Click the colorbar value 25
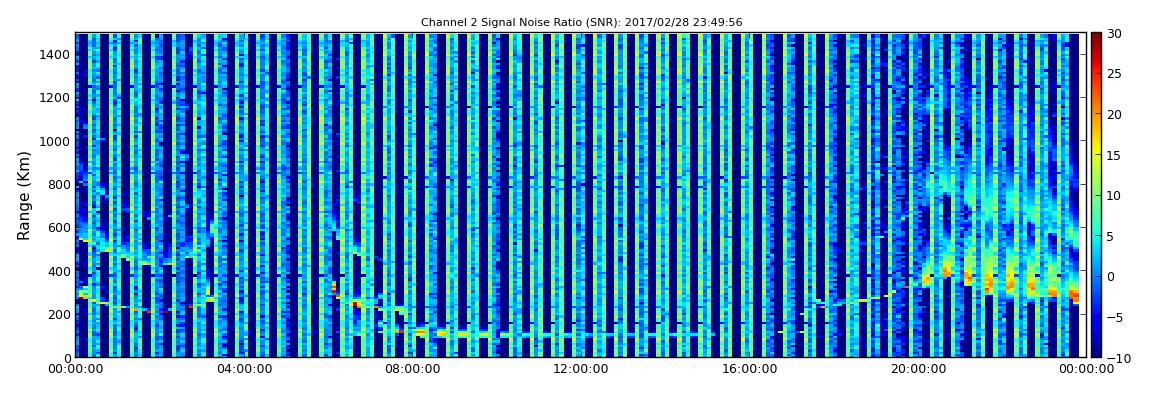This screenshot has height=407, width=1150. (x=1115, y=74)
